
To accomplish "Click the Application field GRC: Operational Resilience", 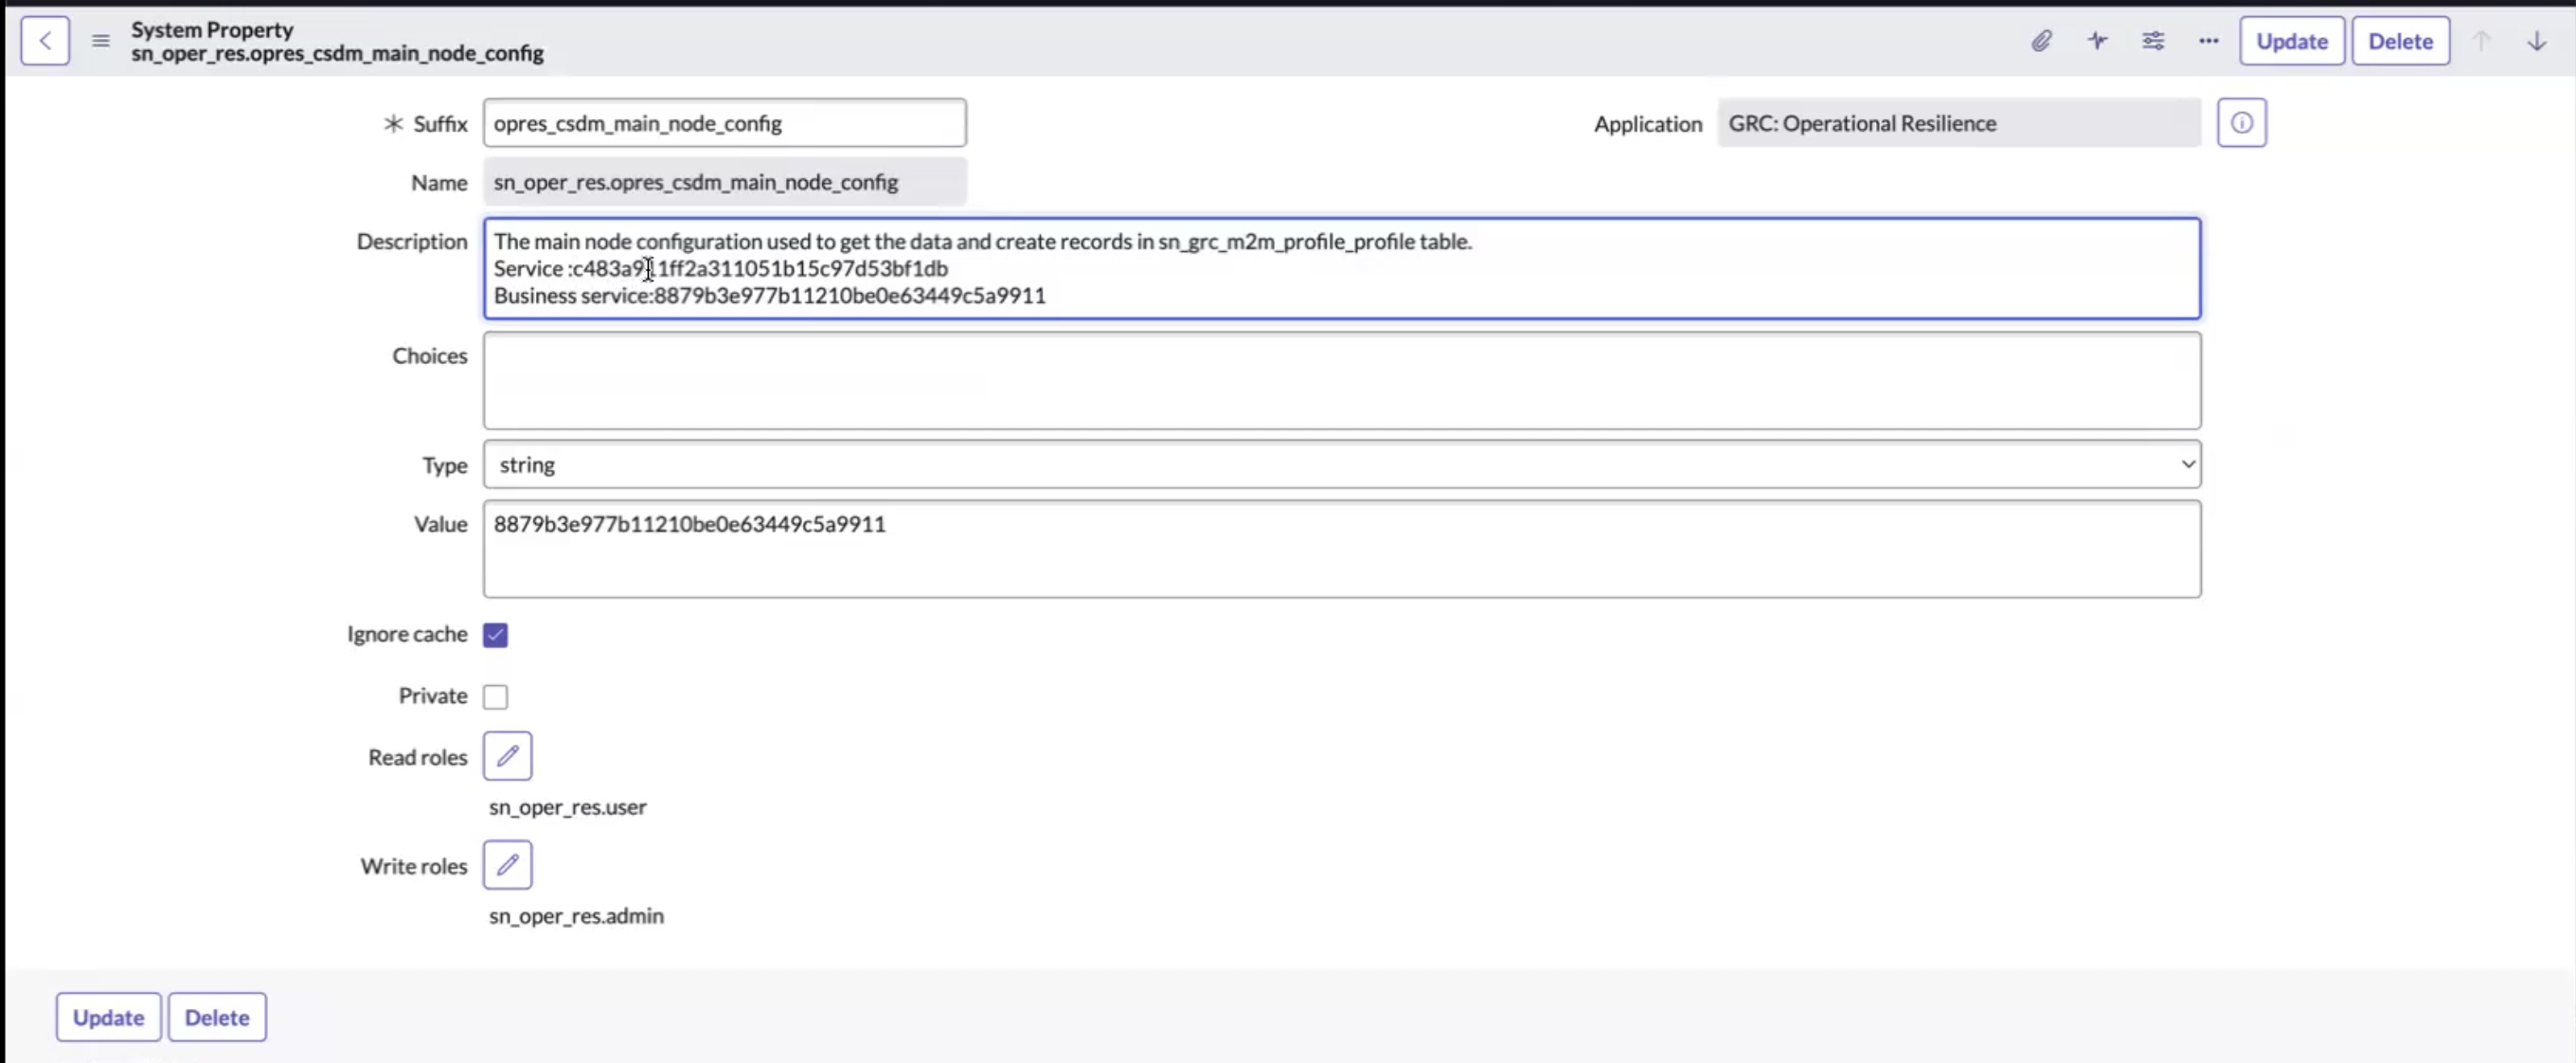I will click(1959, 123).
